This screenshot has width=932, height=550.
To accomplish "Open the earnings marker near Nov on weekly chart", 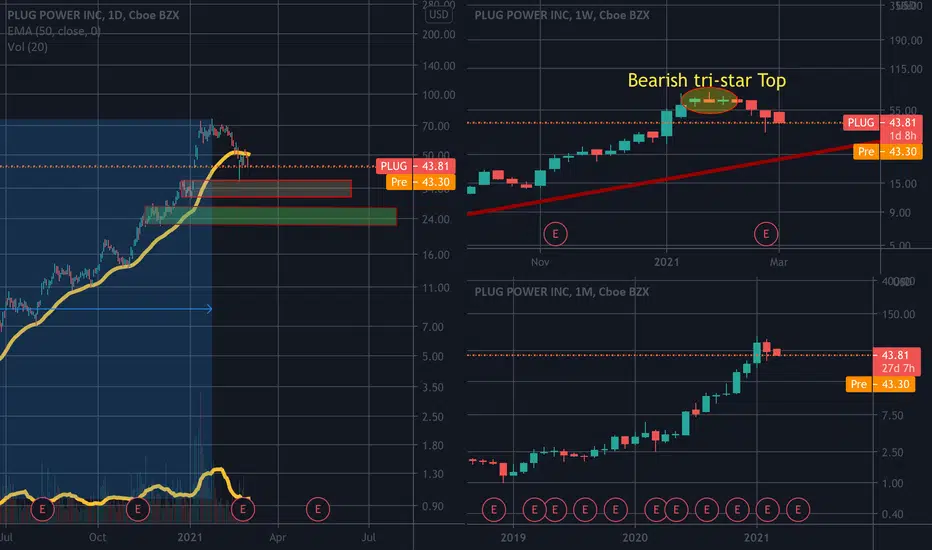I will 555,234.
